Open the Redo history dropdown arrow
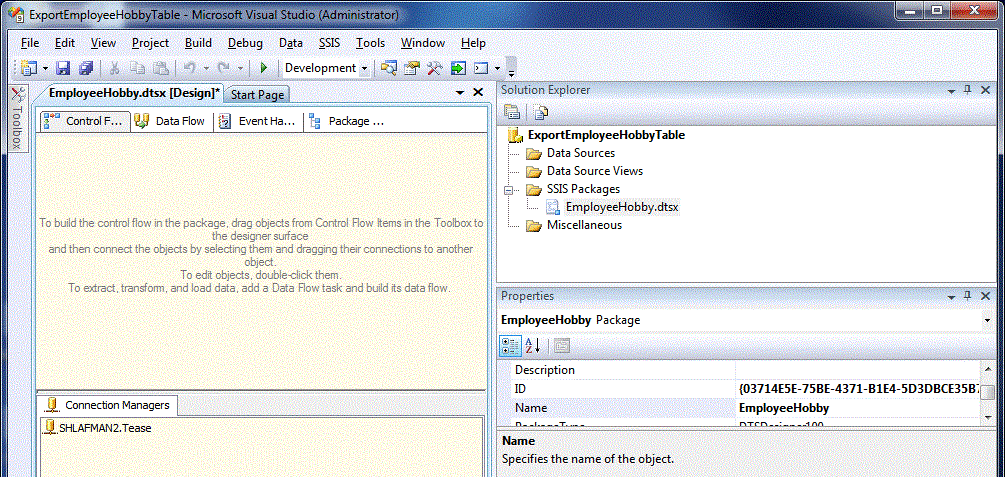This screenshot has width=1007, height=477. [x=240, y=68]
